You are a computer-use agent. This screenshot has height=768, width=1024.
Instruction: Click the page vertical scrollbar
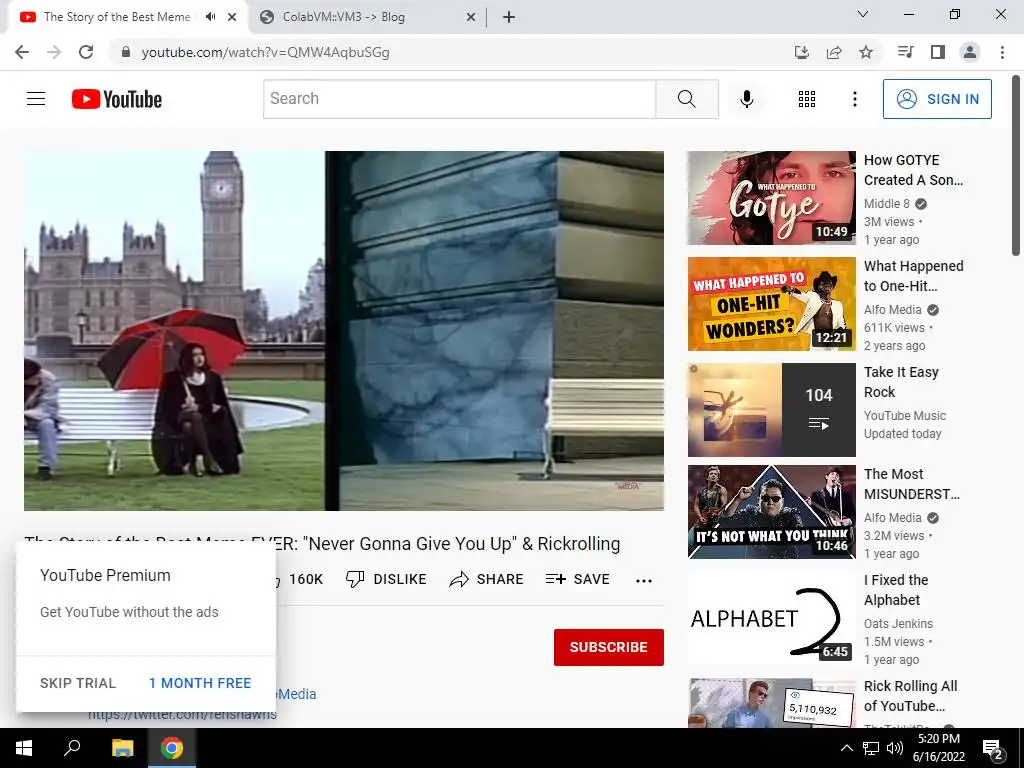1016,167
